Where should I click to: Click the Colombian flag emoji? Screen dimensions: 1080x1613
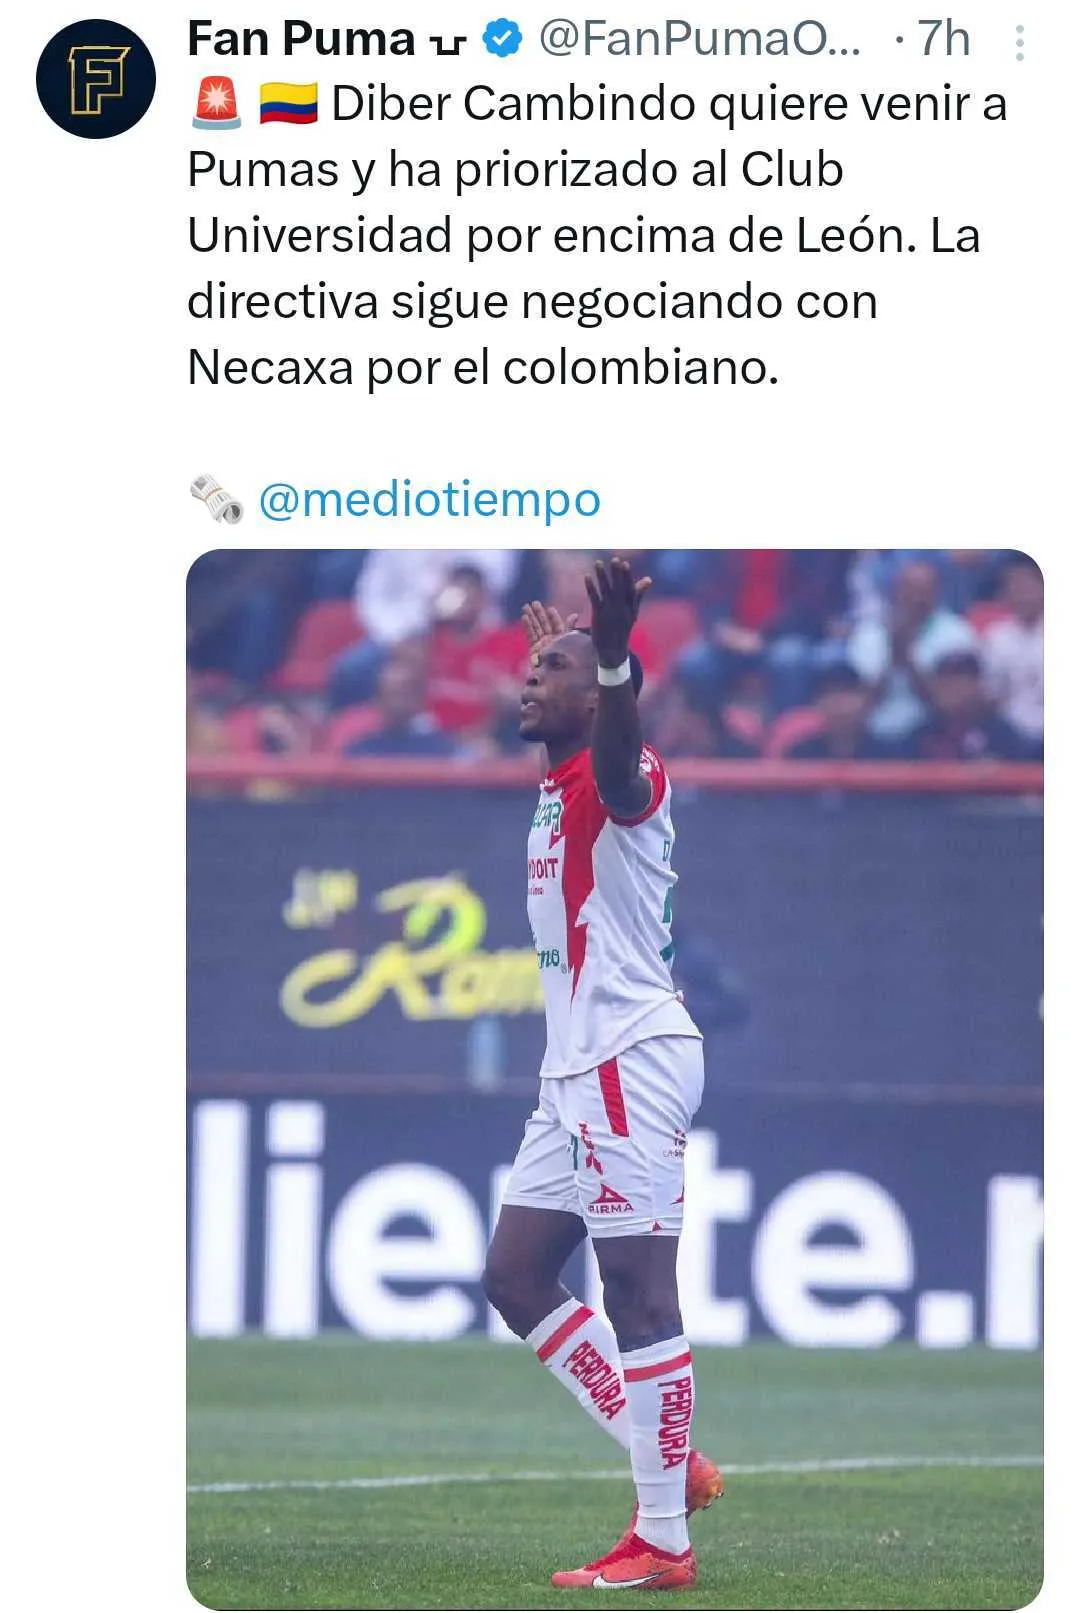[x=288, y=103]
